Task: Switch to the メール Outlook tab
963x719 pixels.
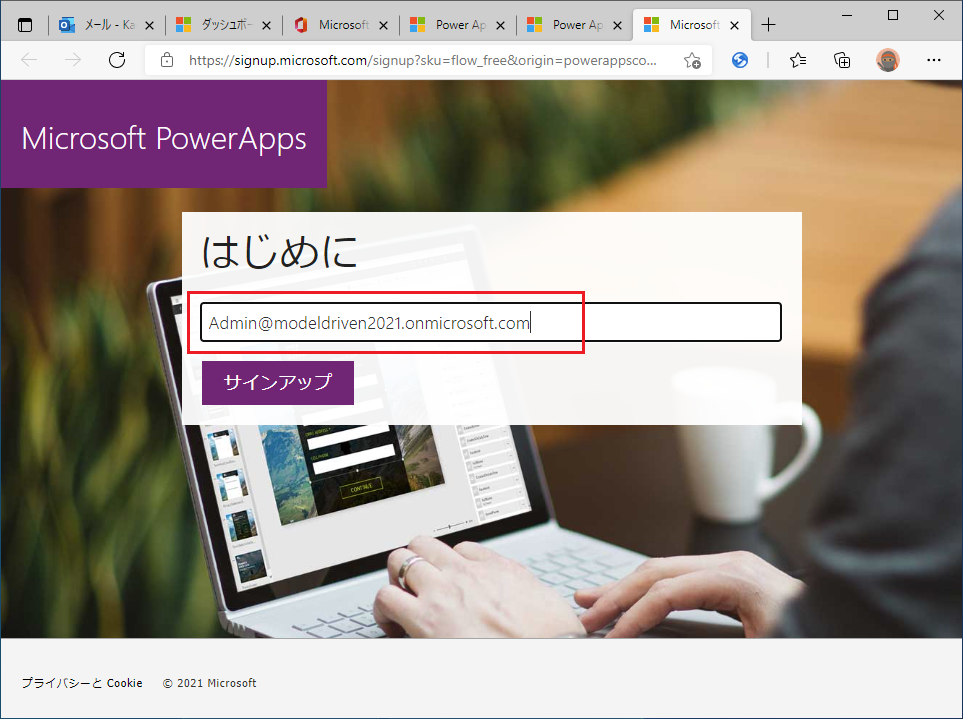Action: [x=104, y=25]
